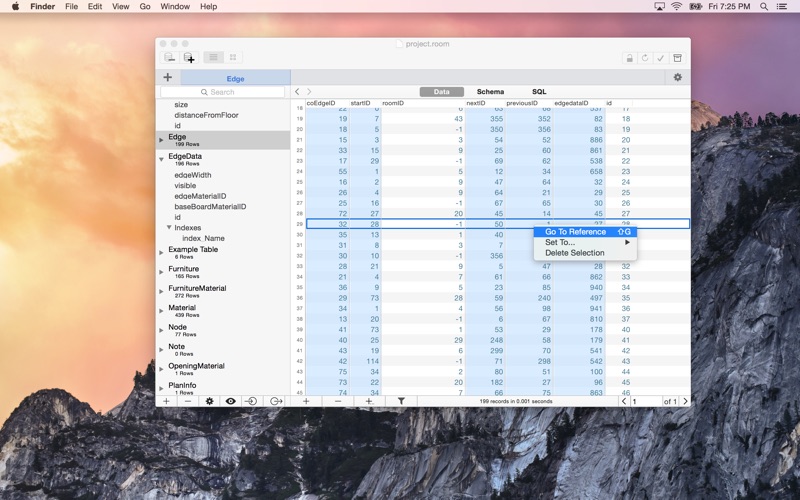Collapse the Indexes group

click(169, 228)
